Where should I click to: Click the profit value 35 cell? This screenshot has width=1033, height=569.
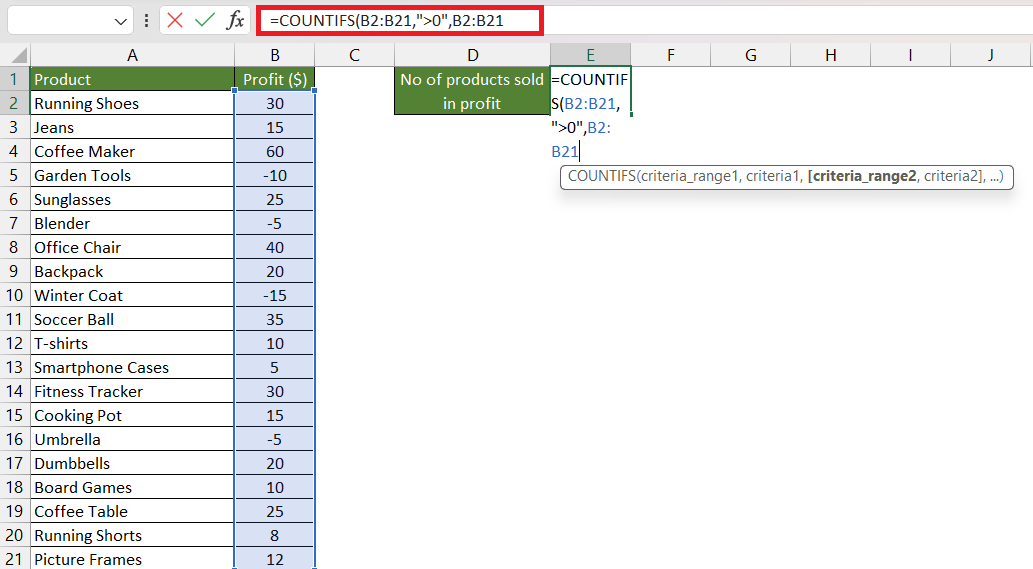[x=275, y=319]
